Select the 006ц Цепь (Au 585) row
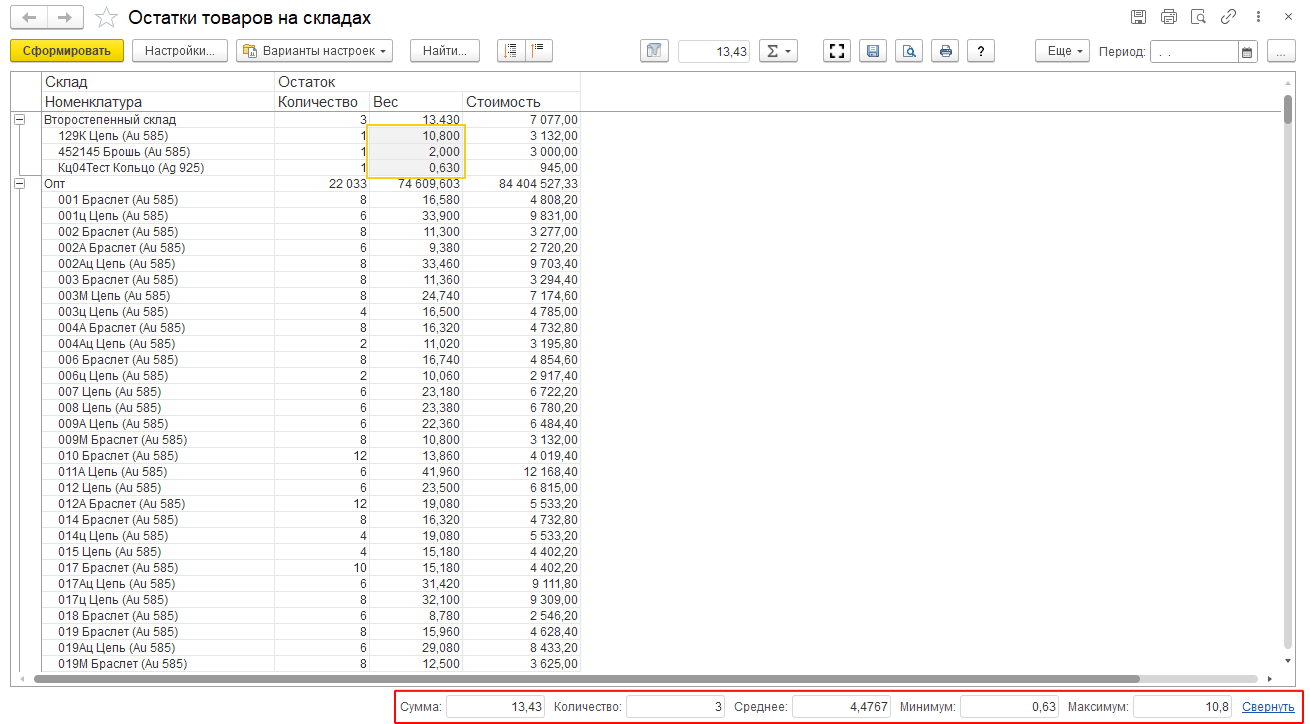The image size is (1310, 724). click(310, 376)
